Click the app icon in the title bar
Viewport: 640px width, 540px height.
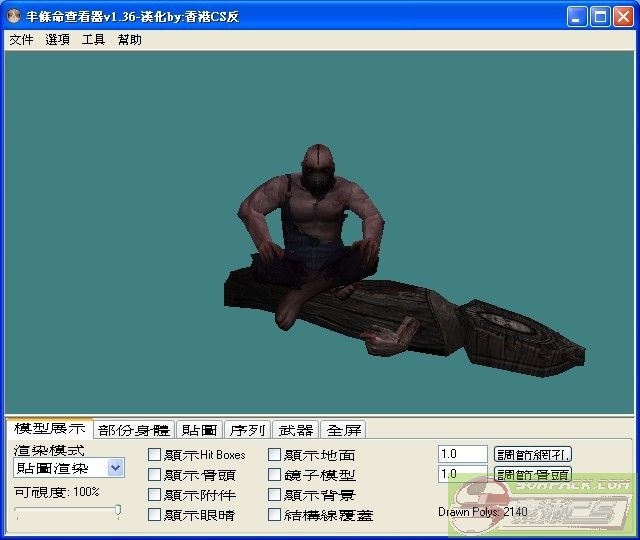pyautogui.click(x=14, y=17)
